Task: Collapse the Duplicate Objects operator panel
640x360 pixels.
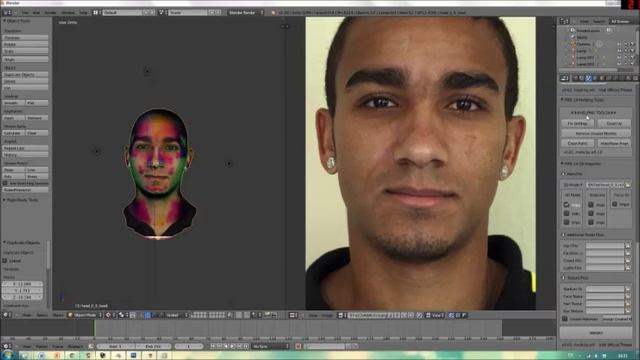Action: tap(22, 242)
